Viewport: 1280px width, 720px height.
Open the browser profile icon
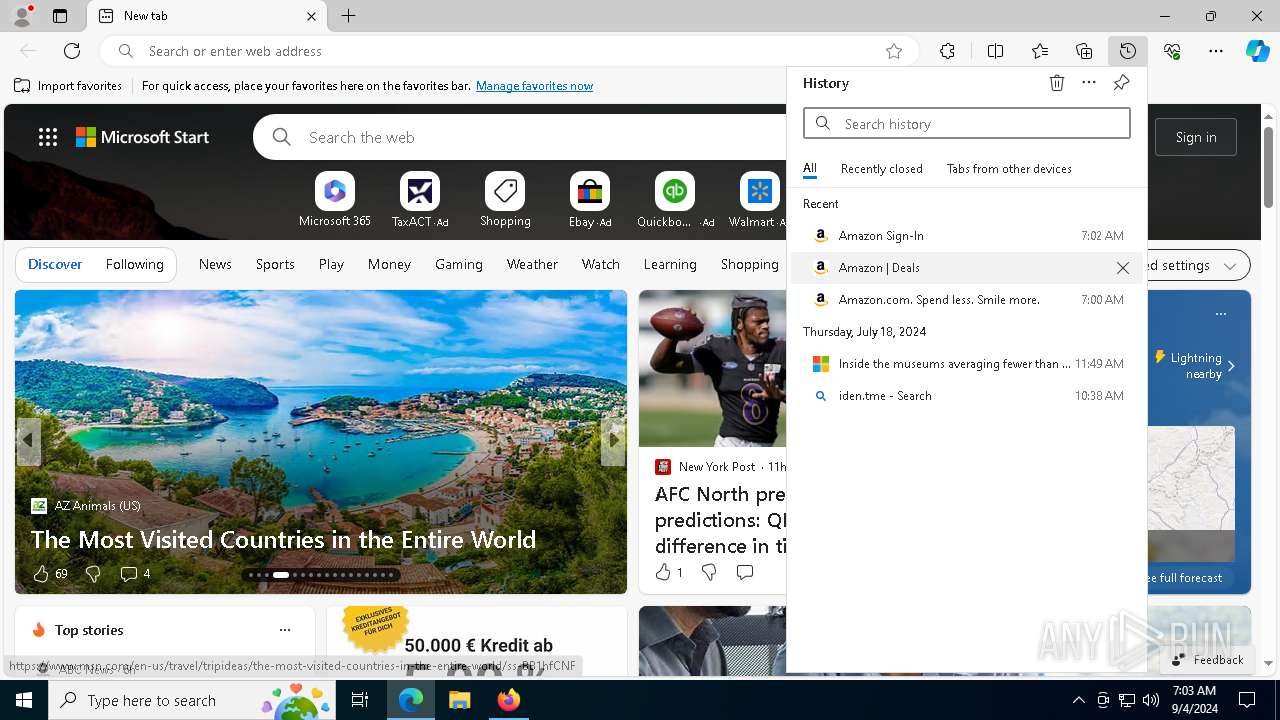coord(22,16)
